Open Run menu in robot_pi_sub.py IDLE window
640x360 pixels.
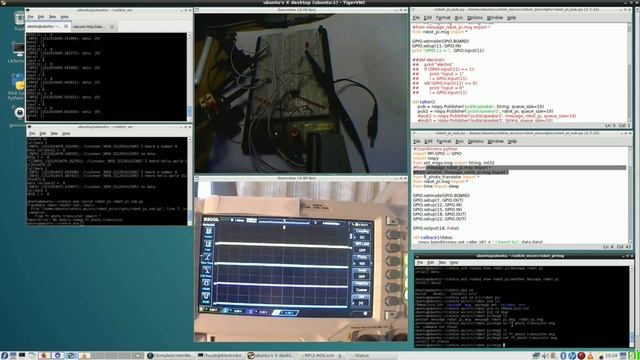click(x=459, y=141)
